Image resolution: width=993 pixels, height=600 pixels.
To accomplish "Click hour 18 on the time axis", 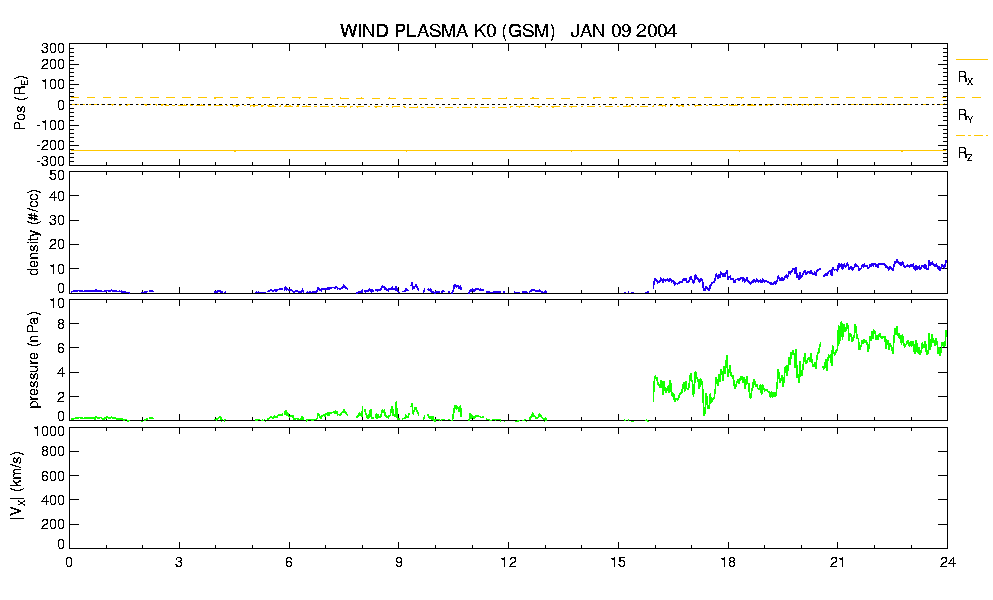I will point(728,562).
